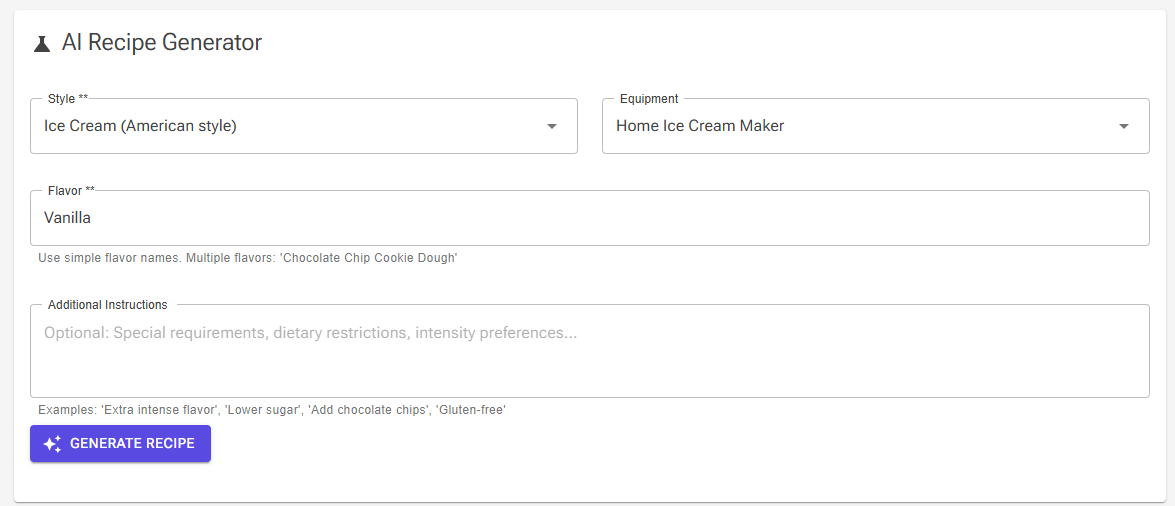Screen dimensions: 1175x506
Task: Expand the Style dropdown arrow
Action: tap(551, 126)
